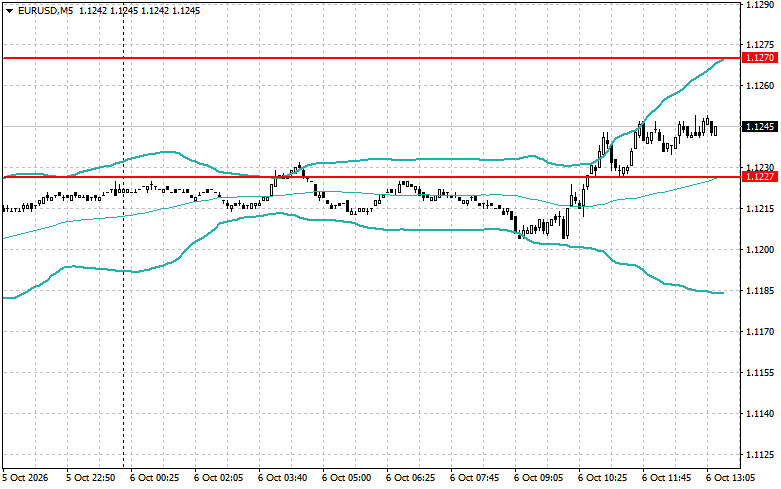Viewport: 781px width, 489px height.
Task: Click the 1.1125 price axis label
Action: [760, 455]
